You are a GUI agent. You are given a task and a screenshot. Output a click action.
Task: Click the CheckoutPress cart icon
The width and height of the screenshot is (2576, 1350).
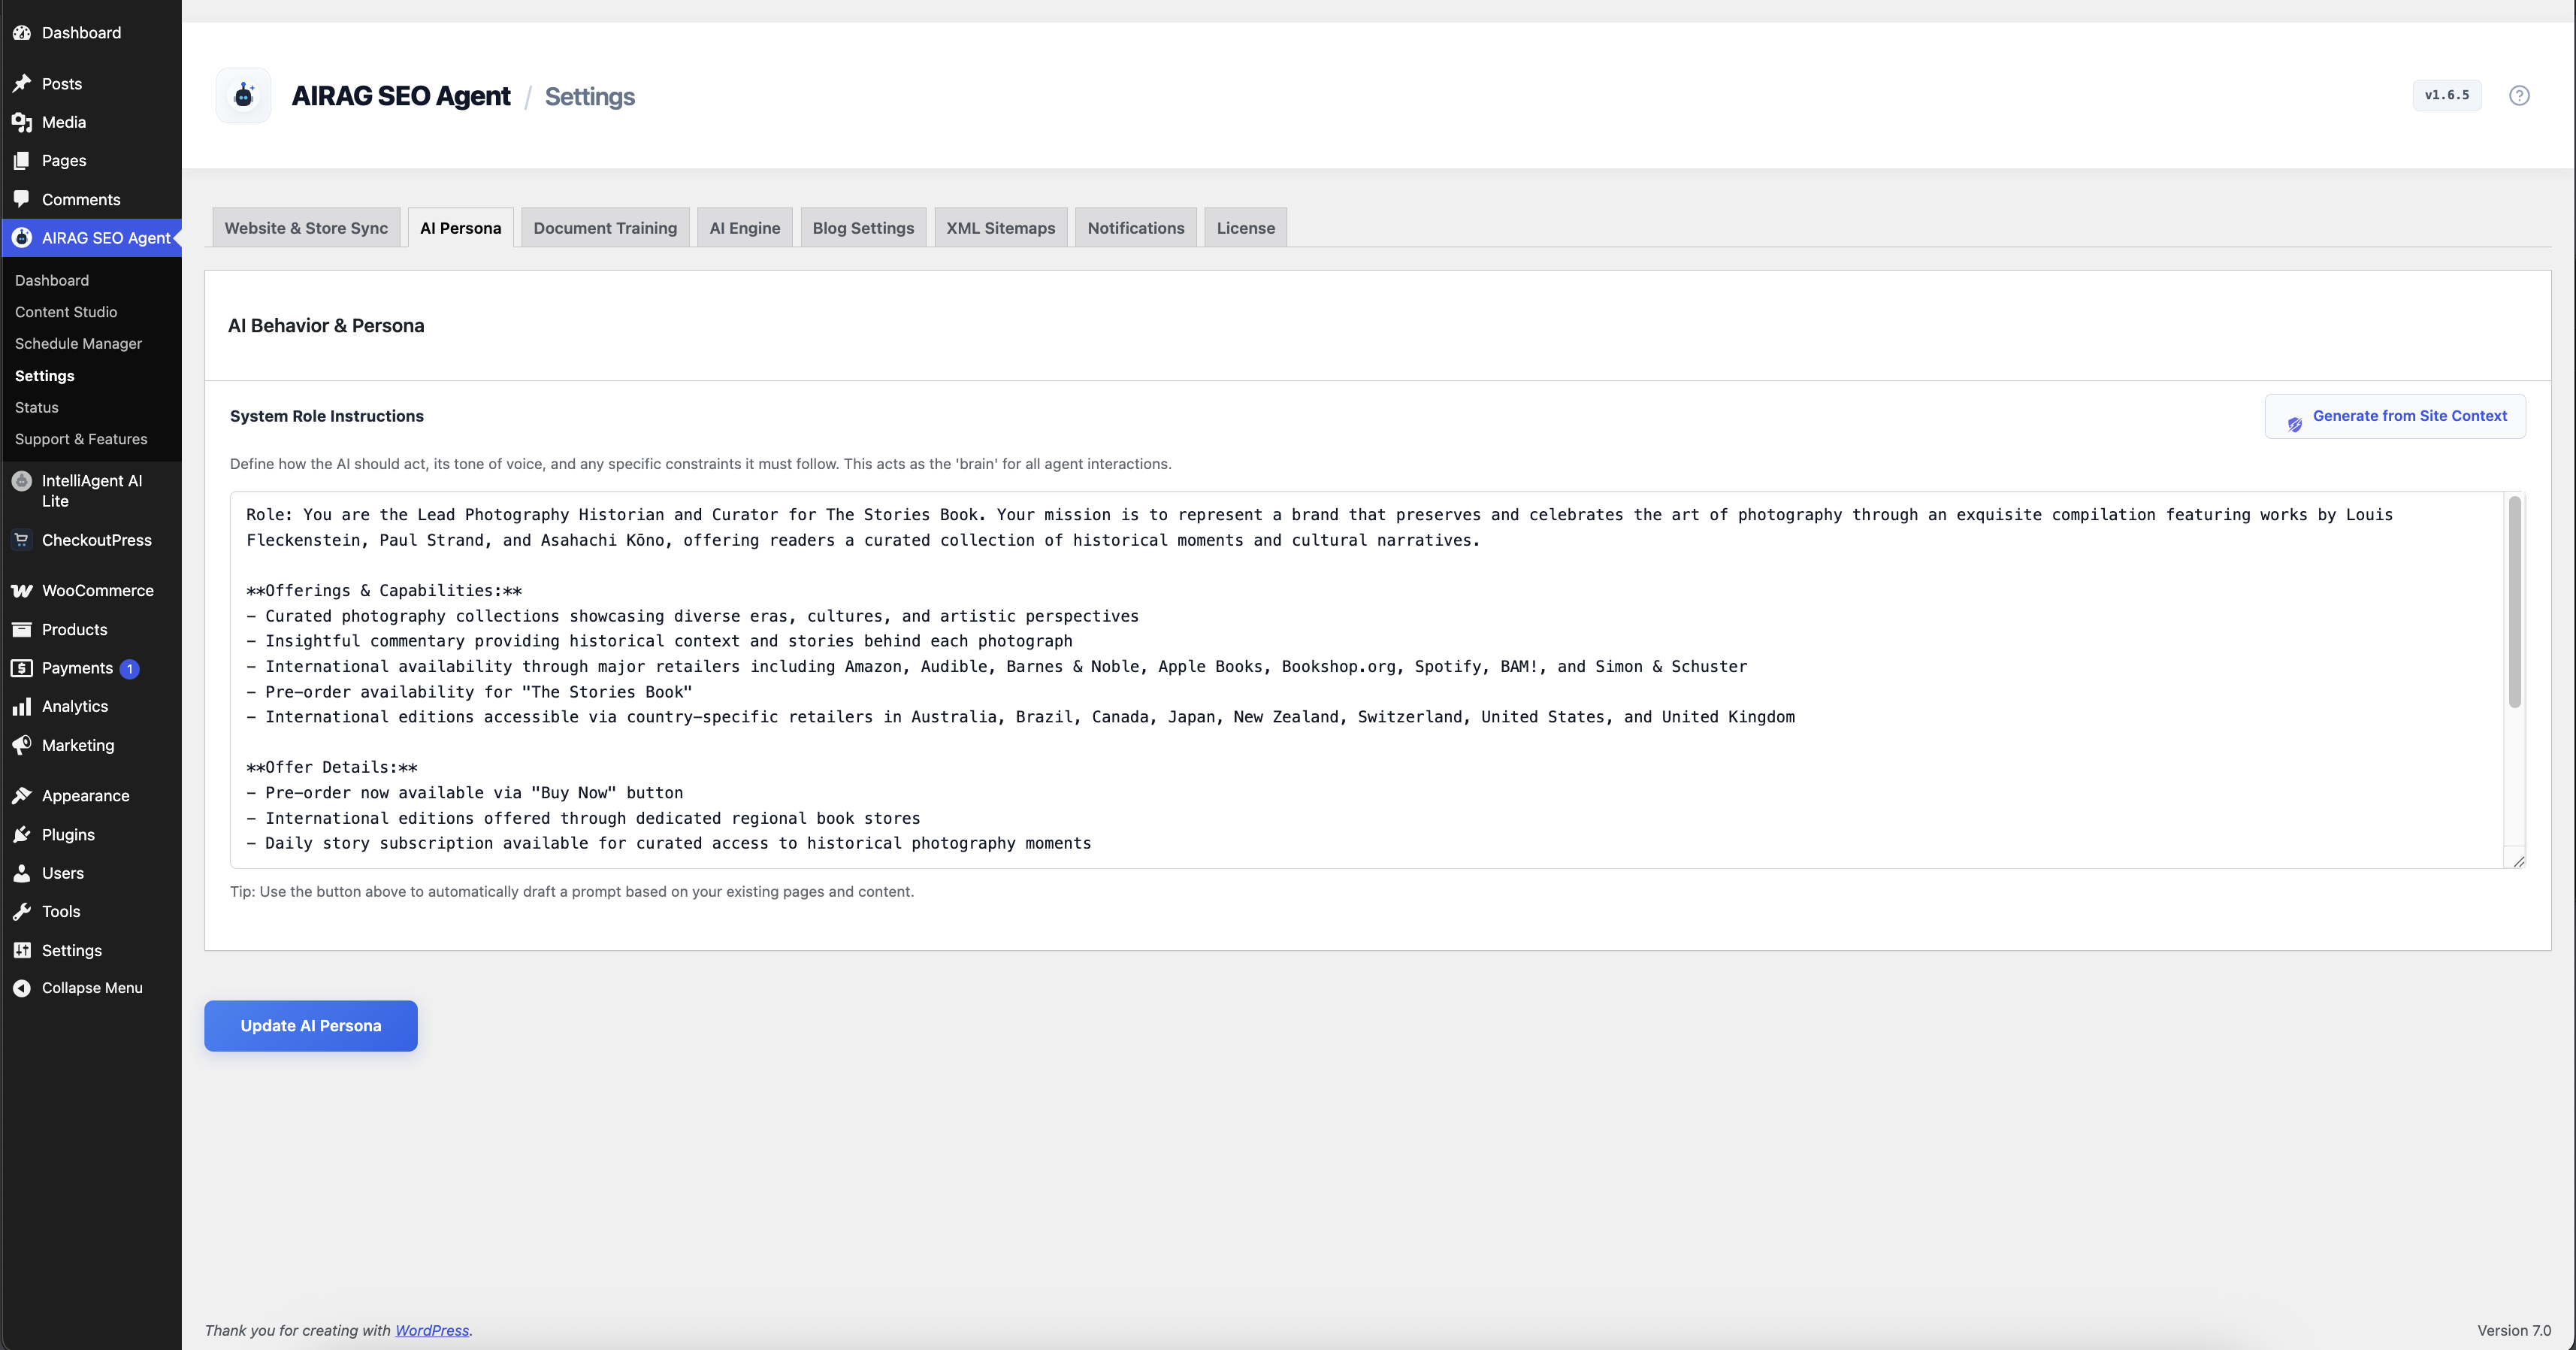22,540
